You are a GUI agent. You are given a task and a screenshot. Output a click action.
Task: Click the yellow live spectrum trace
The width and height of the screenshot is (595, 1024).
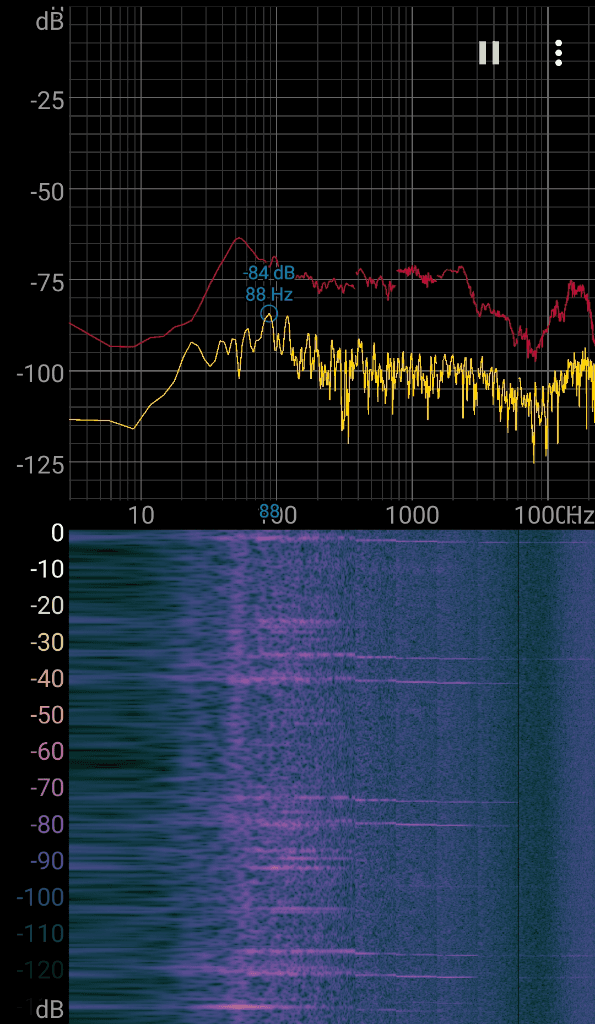392,372
